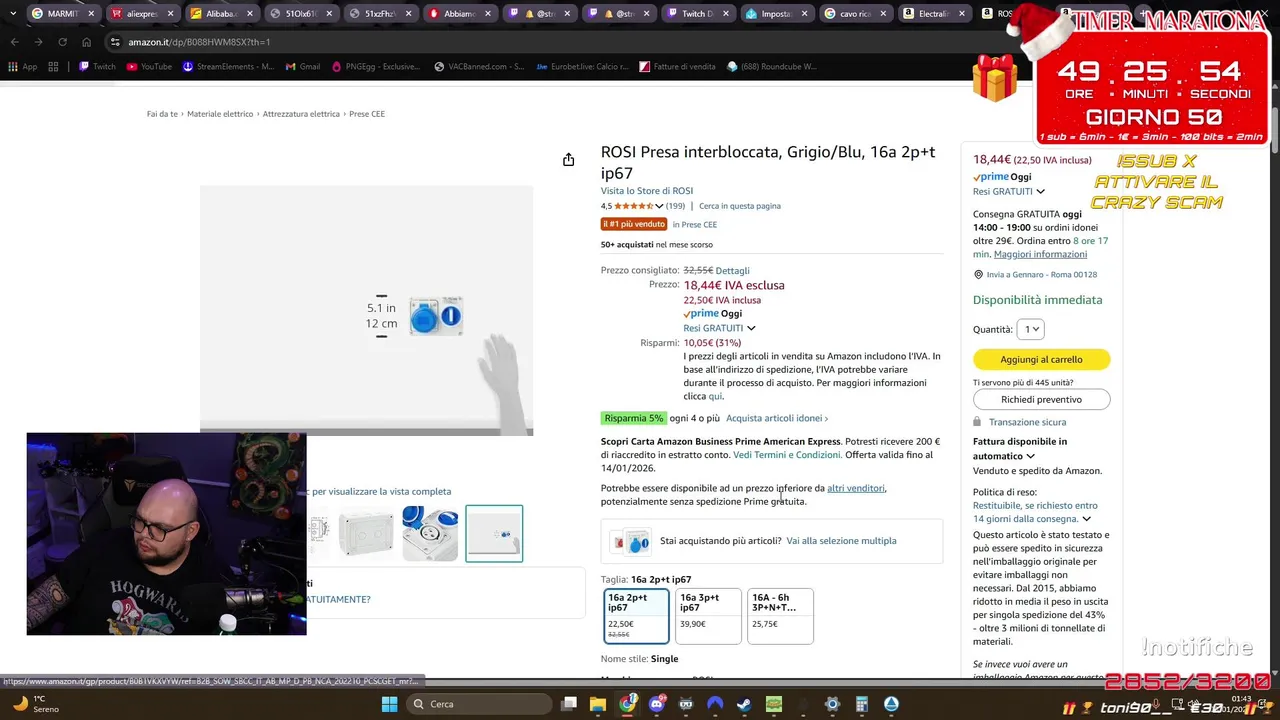This screenshot has width=1280, height=720.
Task: Open the site info icon in address bar
Action: pos(116,42)
